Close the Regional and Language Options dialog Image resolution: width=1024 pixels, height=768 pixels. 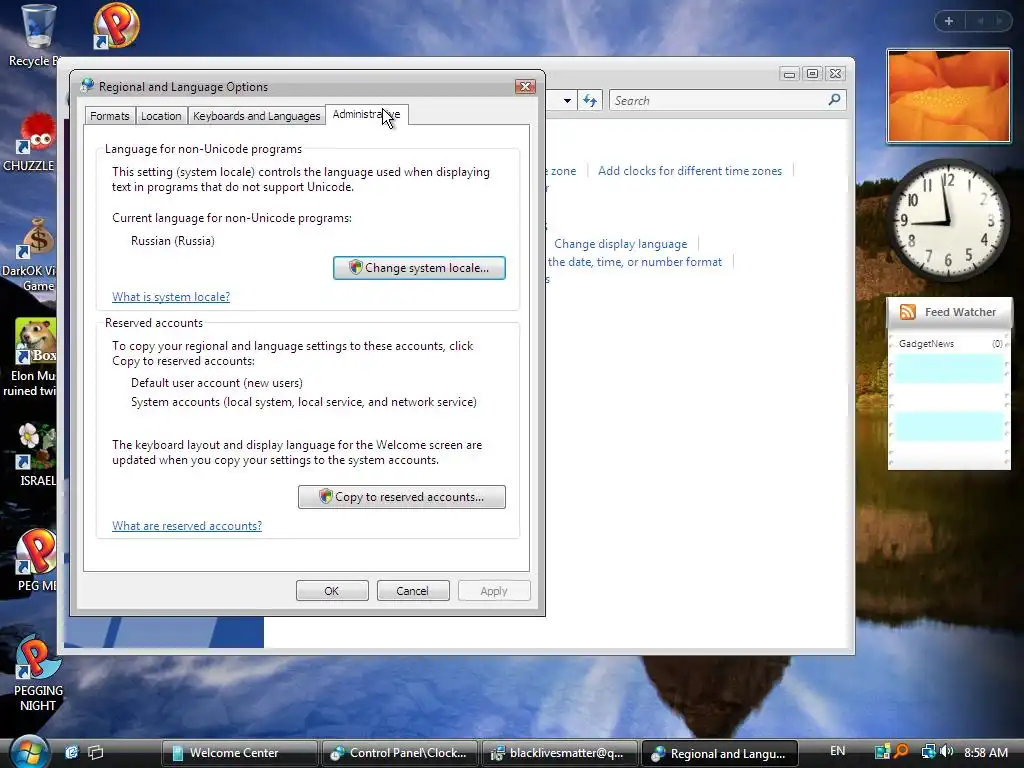coord(525,86)
